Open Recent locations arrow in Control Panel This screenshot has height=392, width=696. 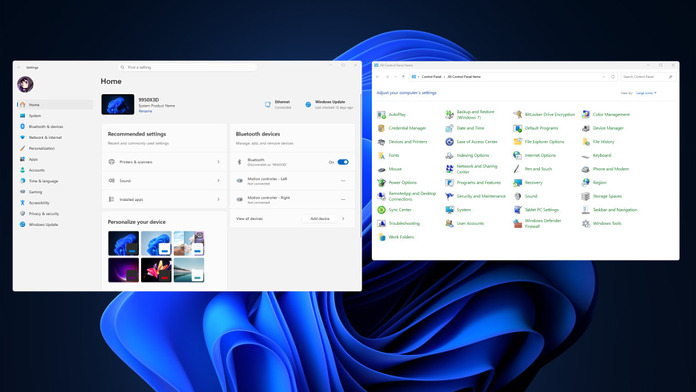point(395,77)
